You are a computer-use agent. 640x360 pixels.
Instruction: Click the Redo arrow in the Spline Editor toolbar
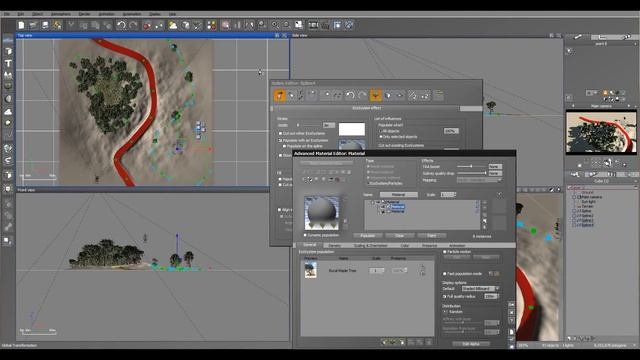[x=362, y=96]
